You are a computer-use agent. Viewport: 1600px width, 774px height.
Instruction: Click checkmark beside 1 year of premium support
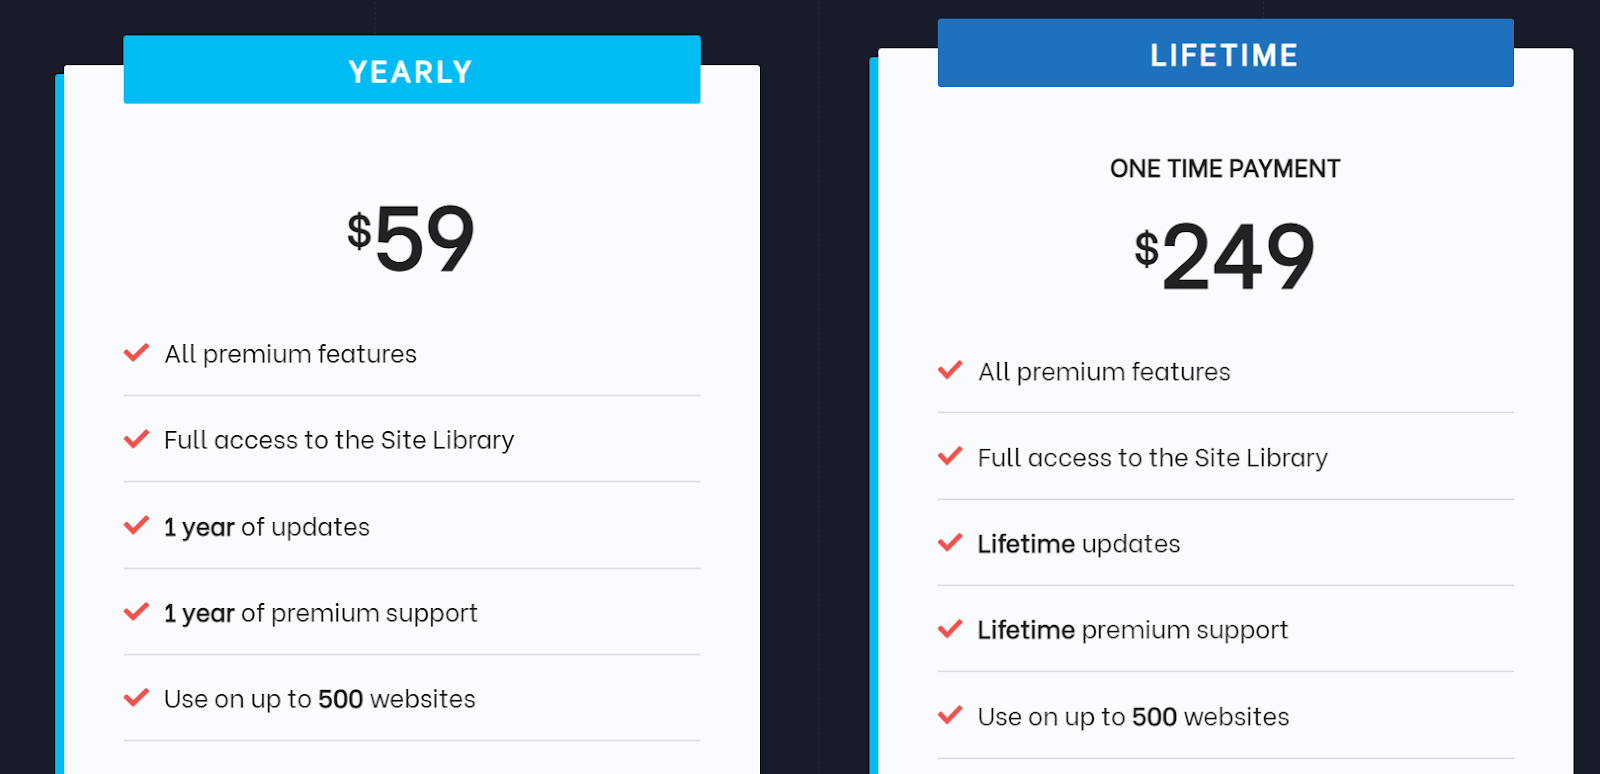(136, 612)
